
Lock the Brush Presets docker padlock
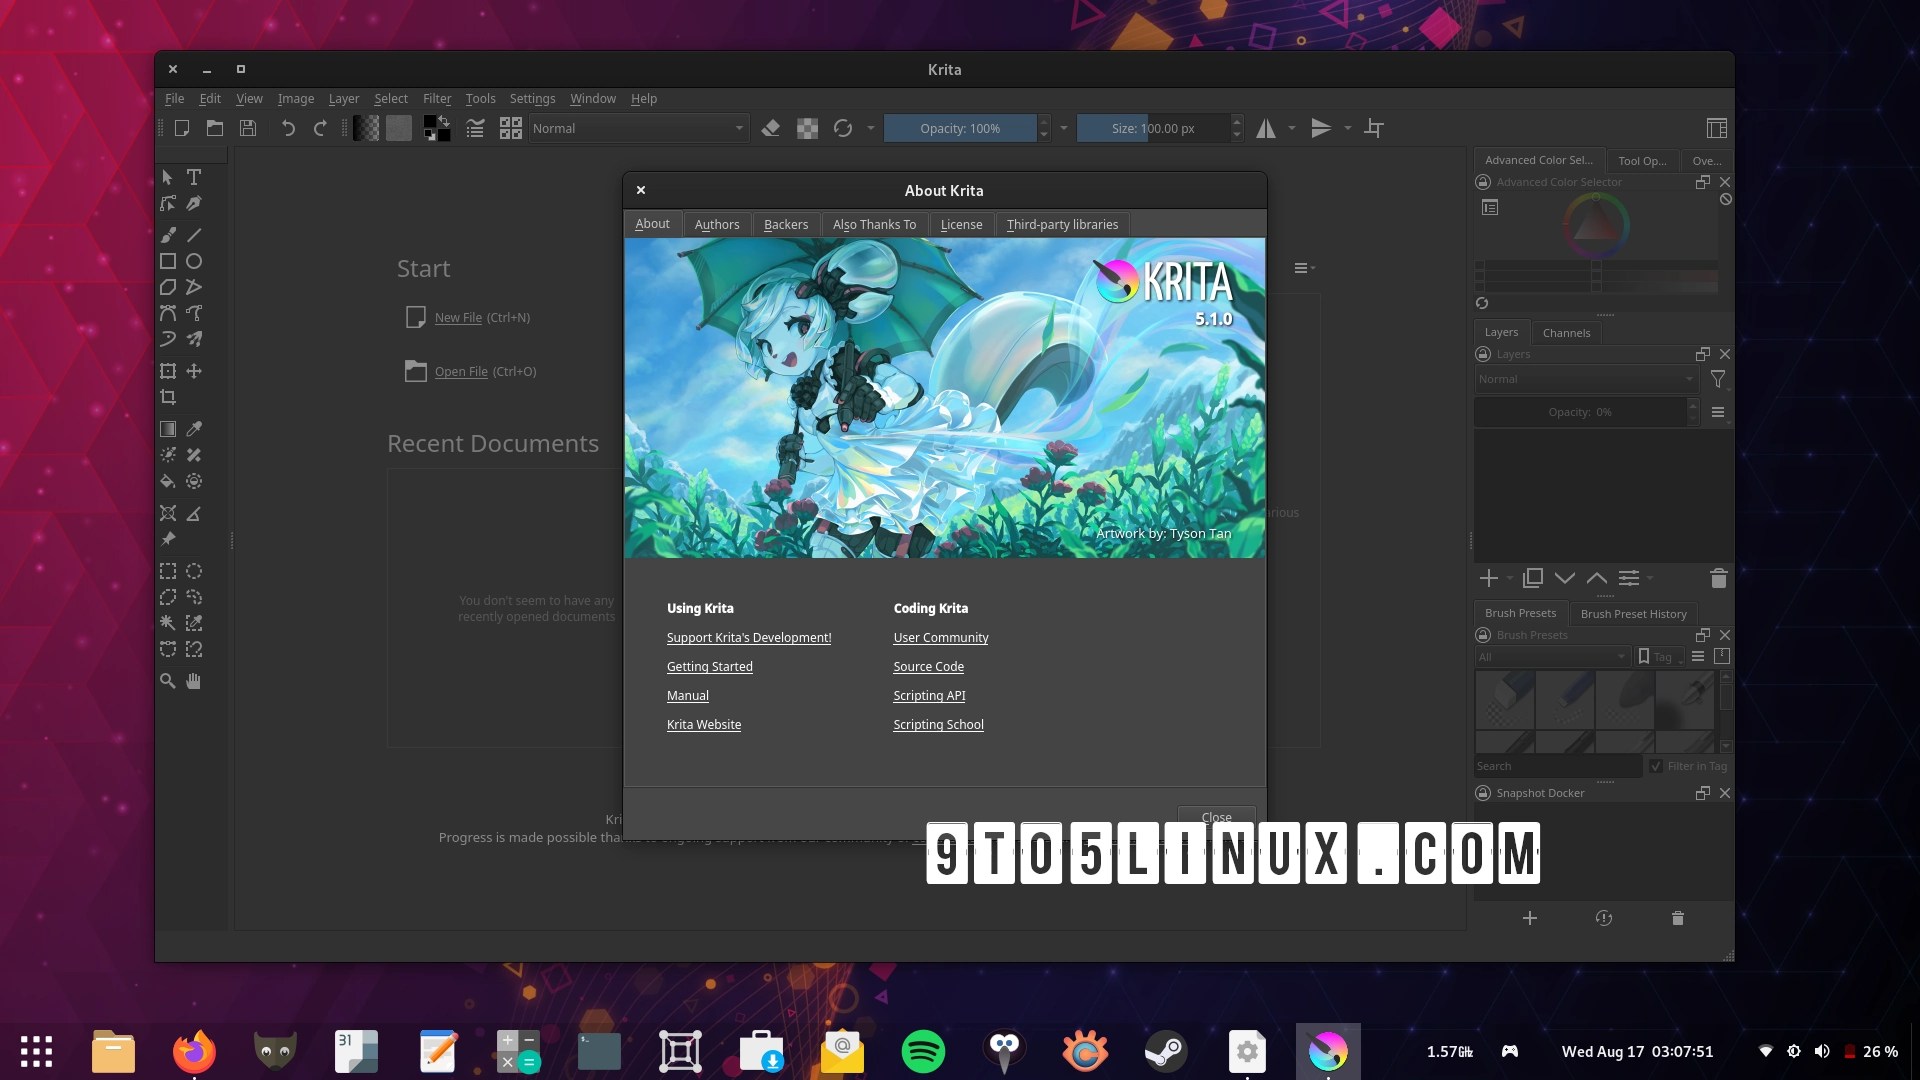point(1481,635)
